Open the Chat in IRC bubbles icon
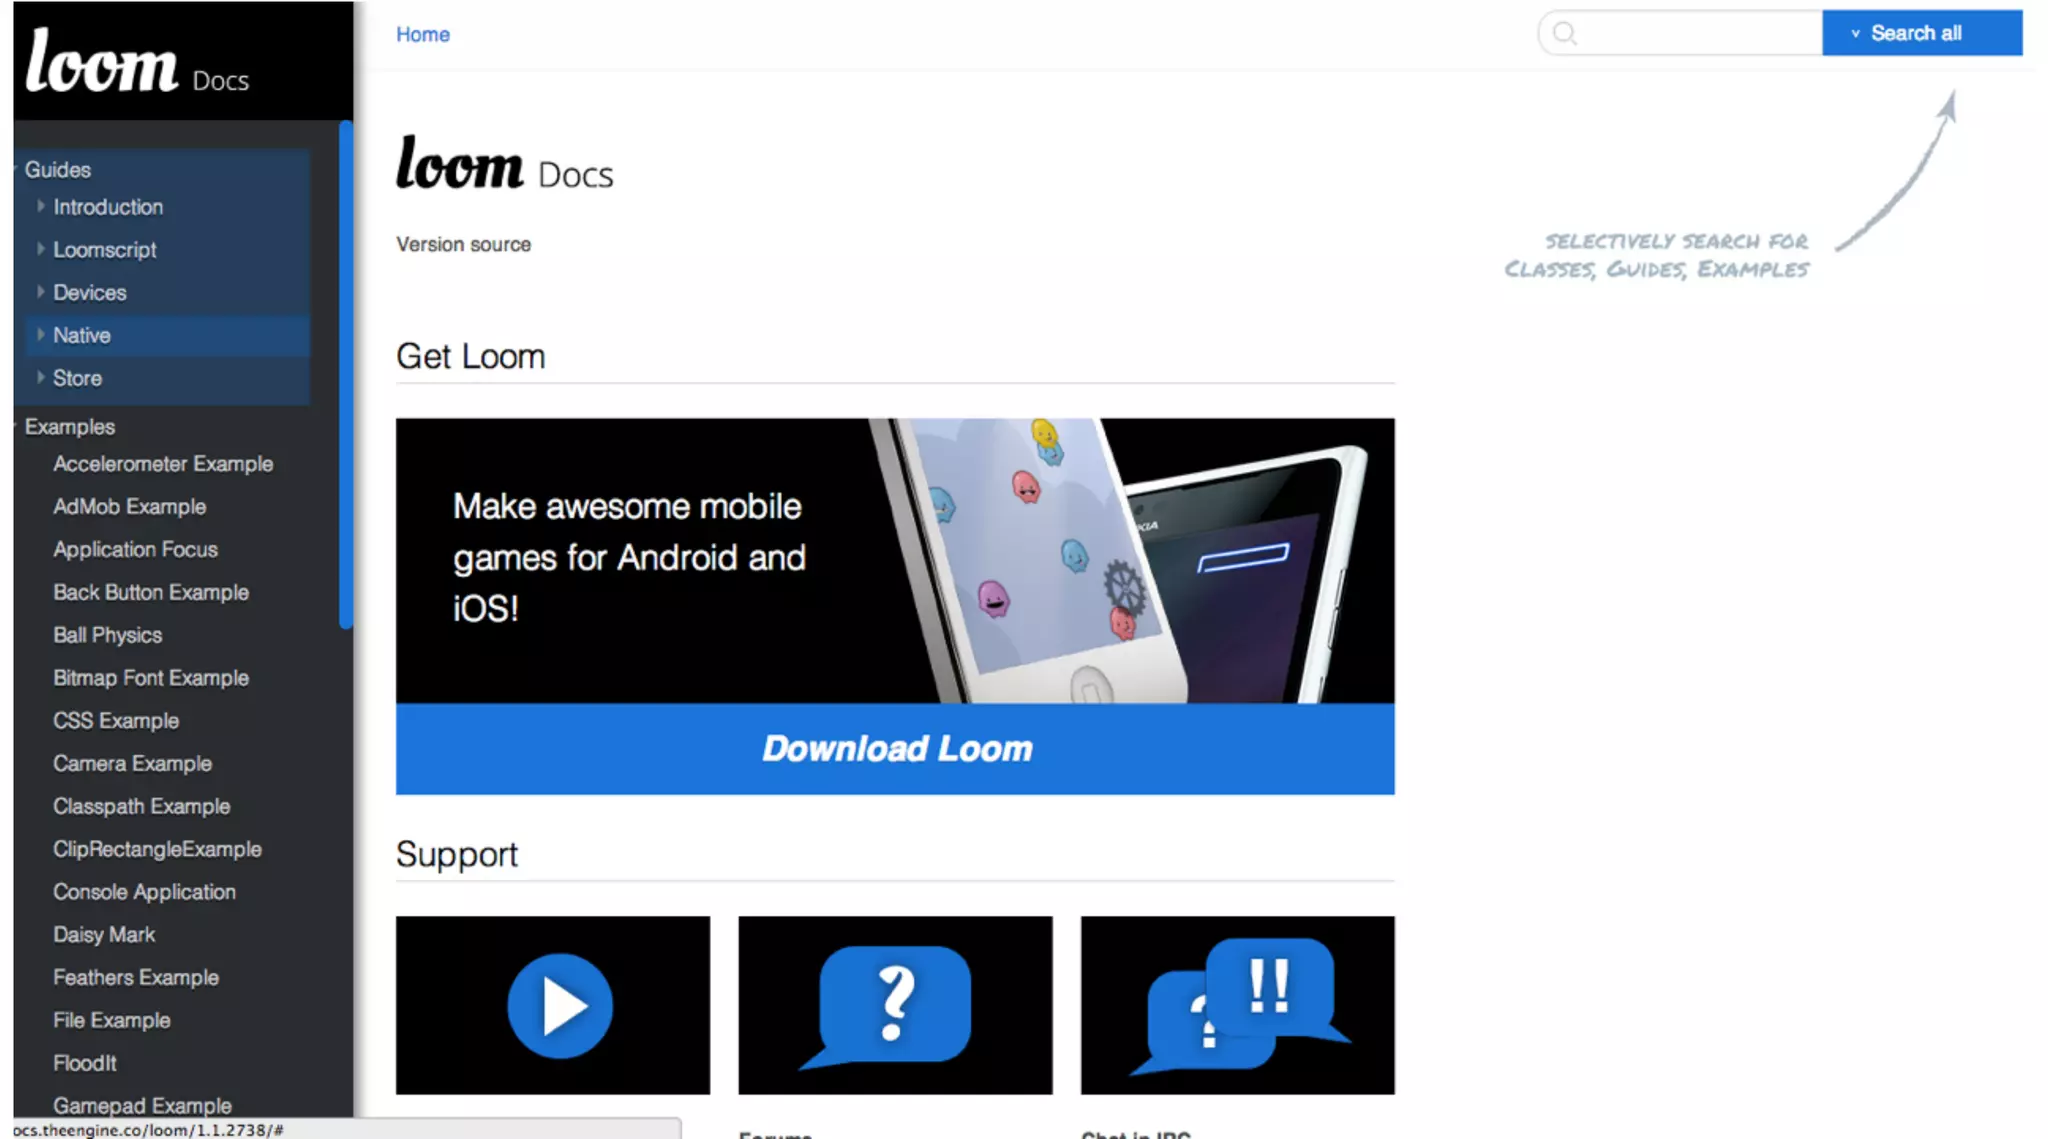Screen dimensions: 2048x1139 [1237, 1005]
